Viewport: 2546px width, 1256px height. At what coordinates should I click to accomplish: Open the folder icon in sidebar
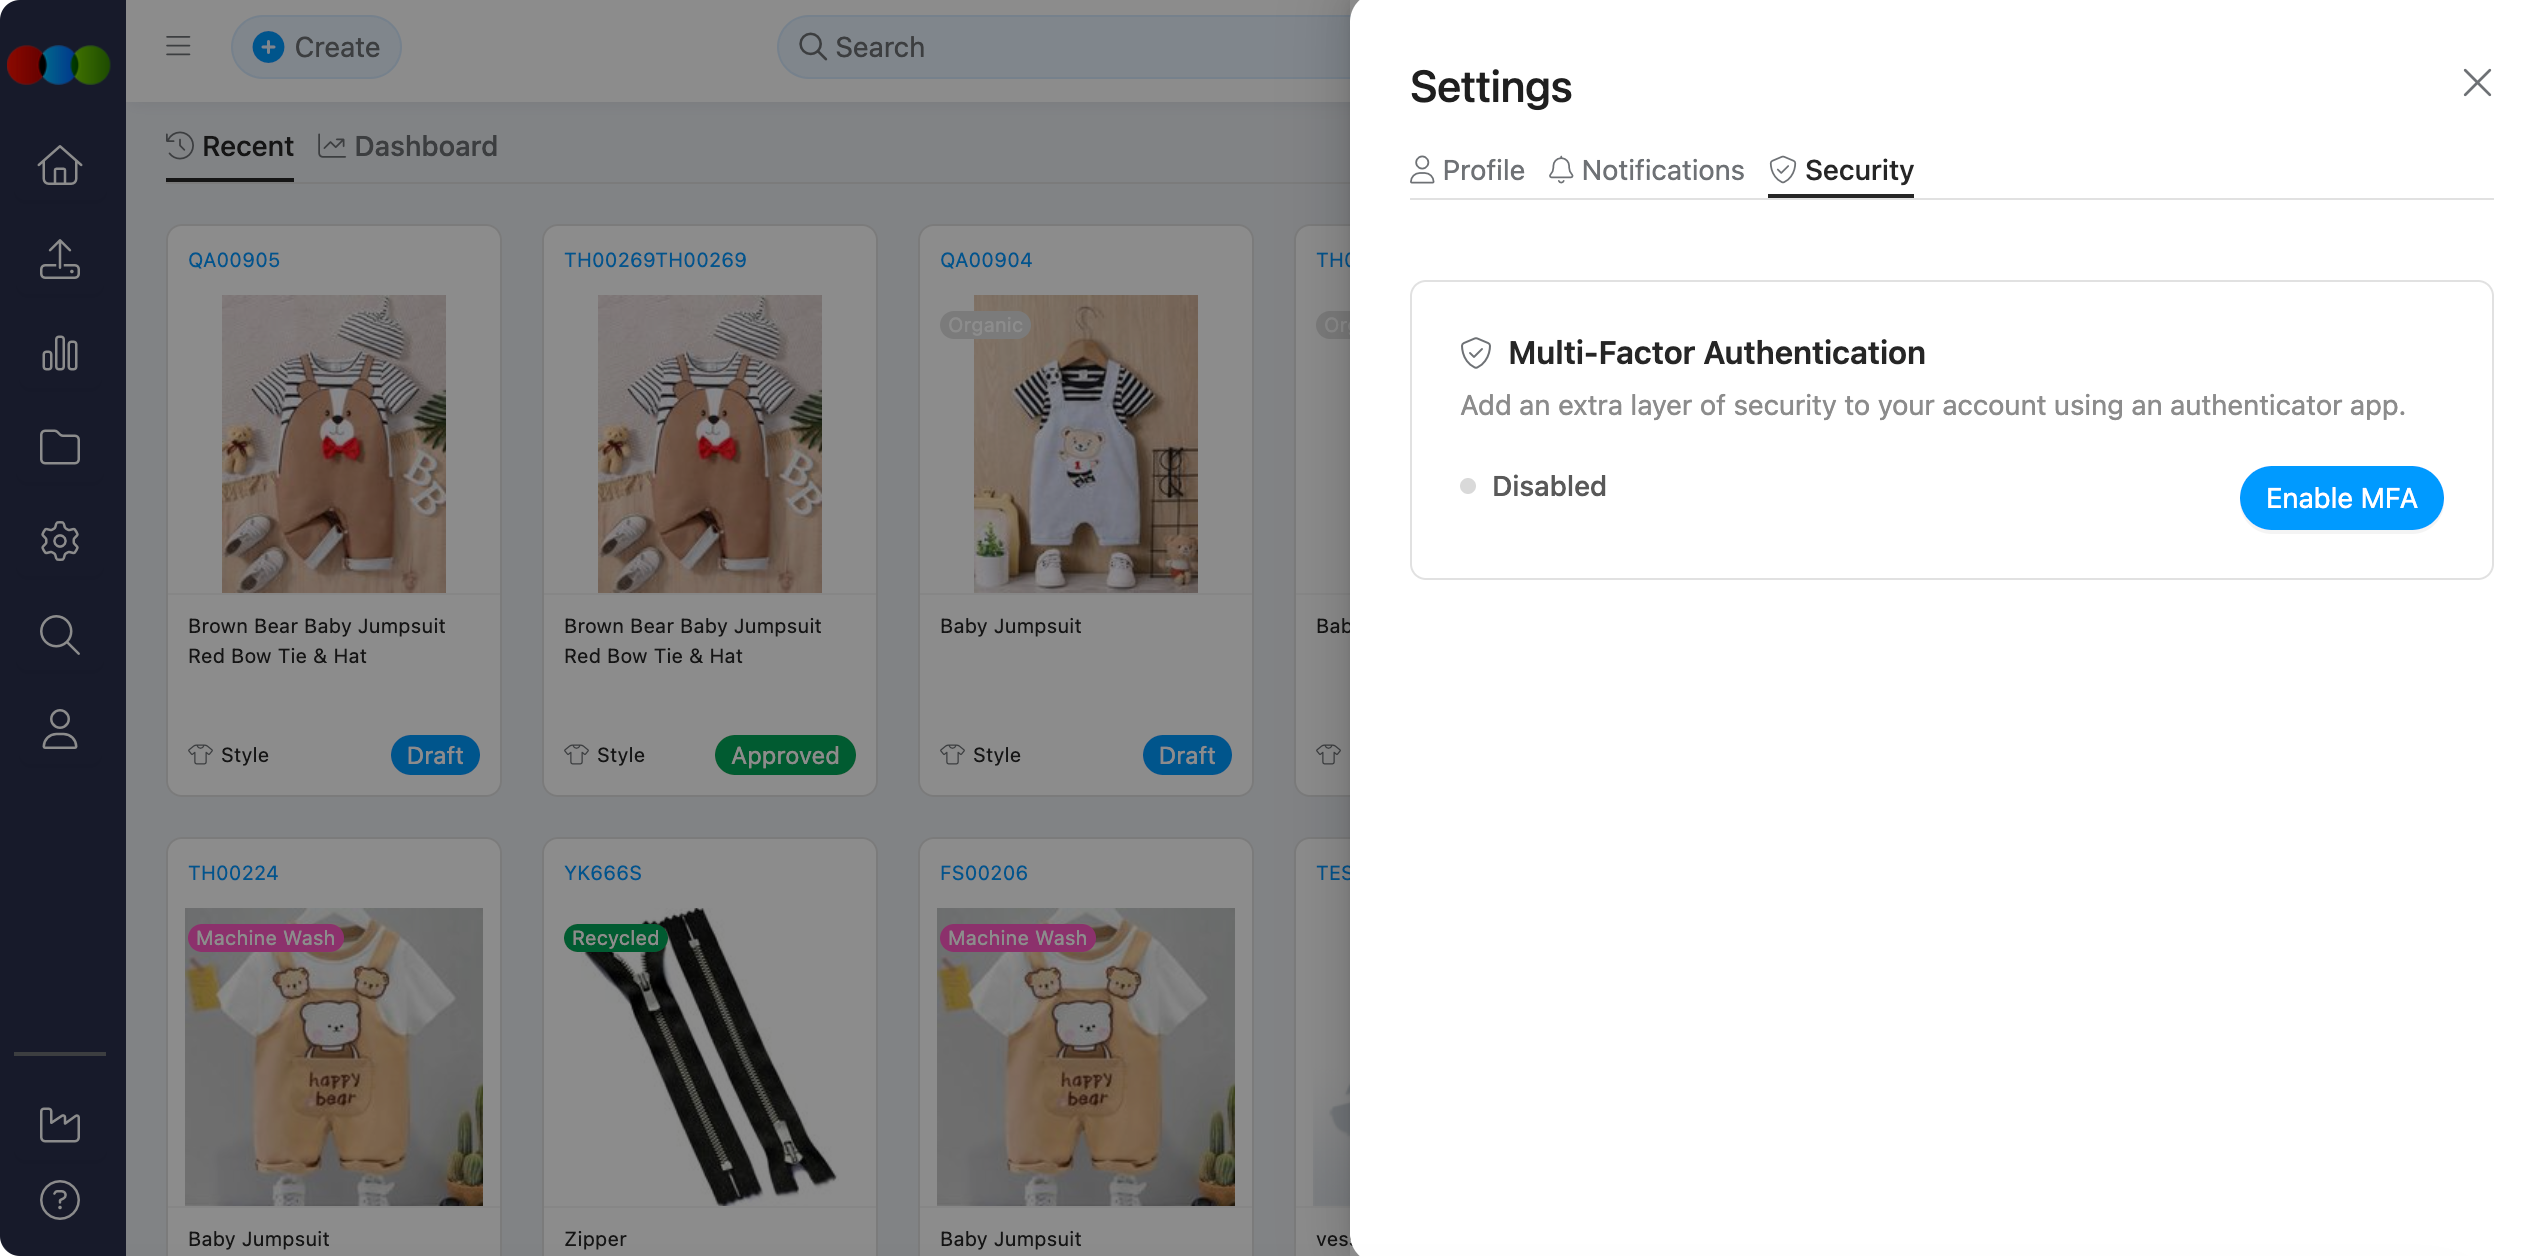60,447
